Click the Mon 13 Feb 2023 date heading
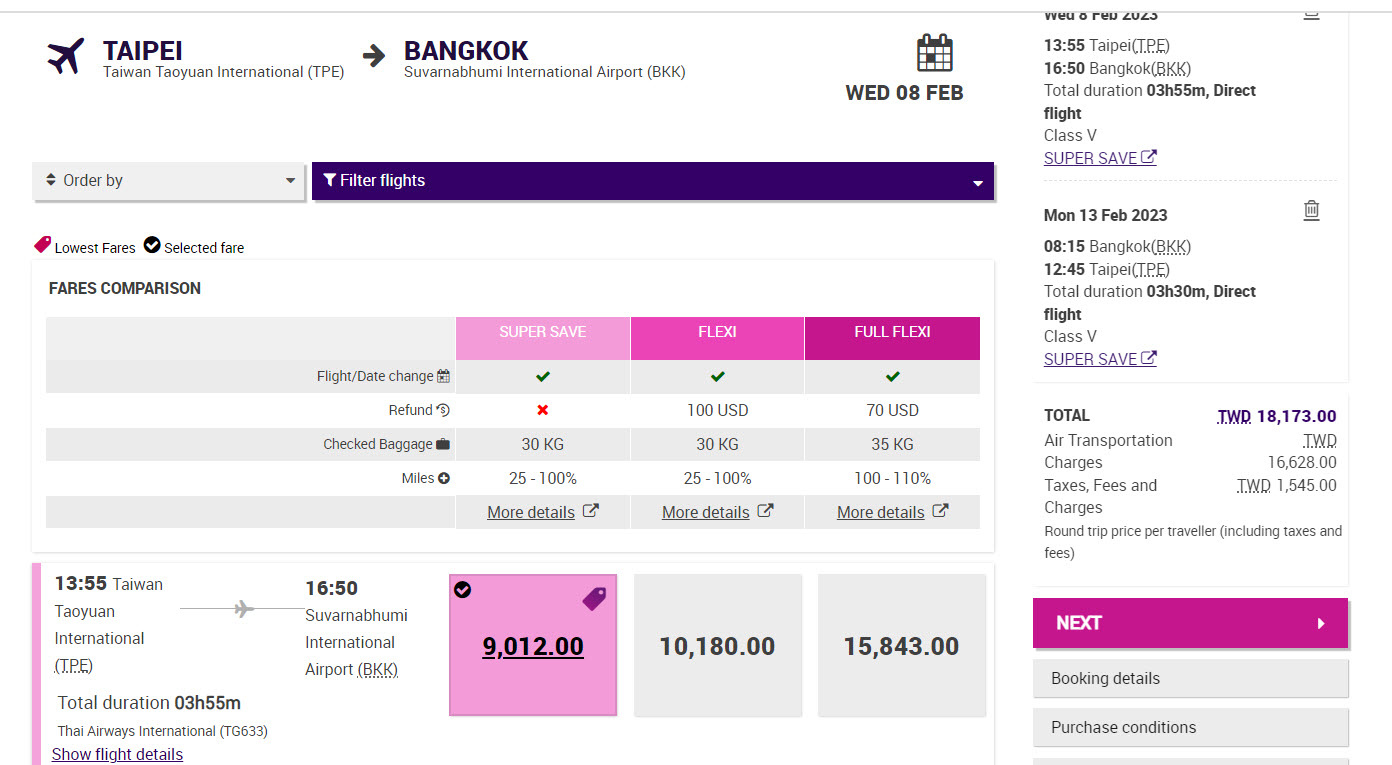This screenshot has height=765, width=1392. (1106, 215)
